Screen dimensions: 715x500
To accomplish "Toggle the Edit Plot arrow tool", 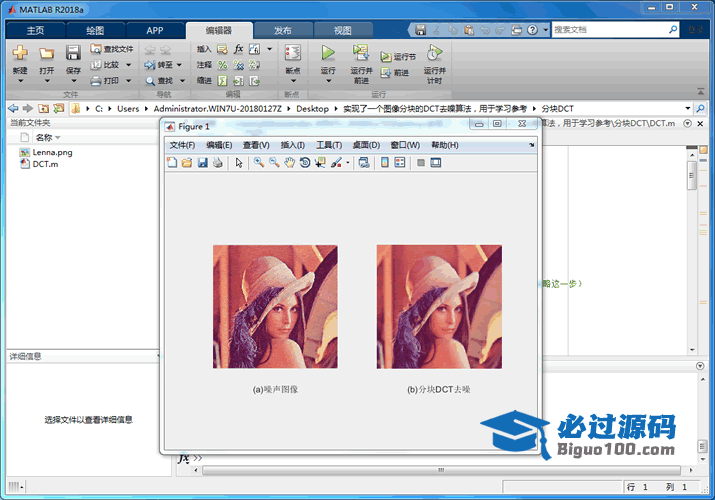I will (x=239, y=163).
